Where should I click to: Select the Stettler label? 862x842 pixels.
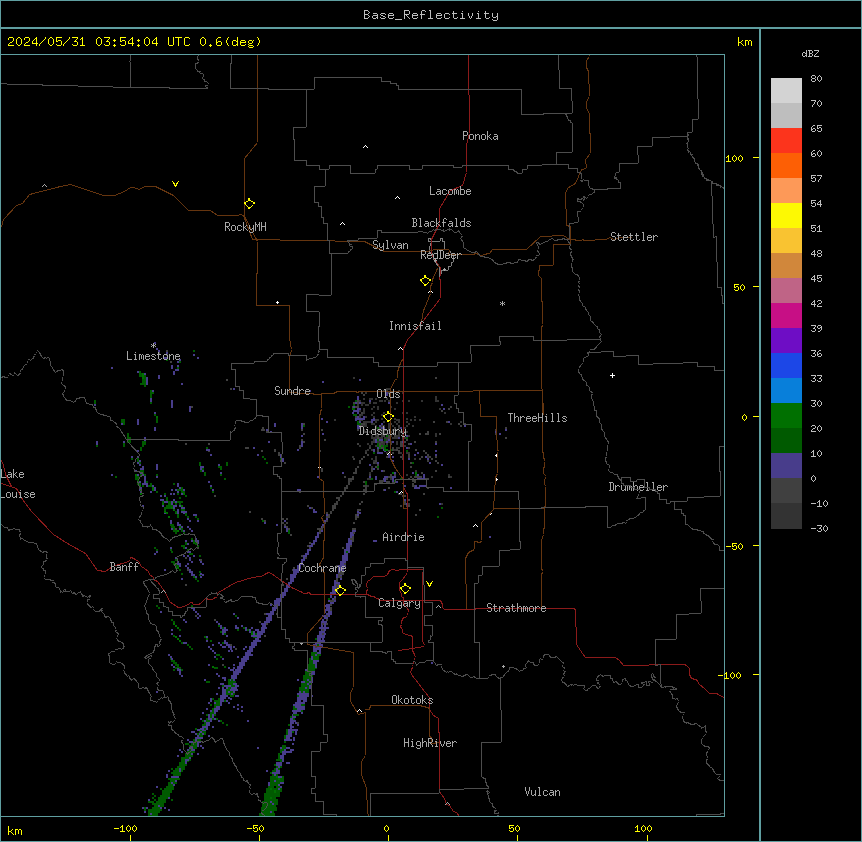click(634, 237)
